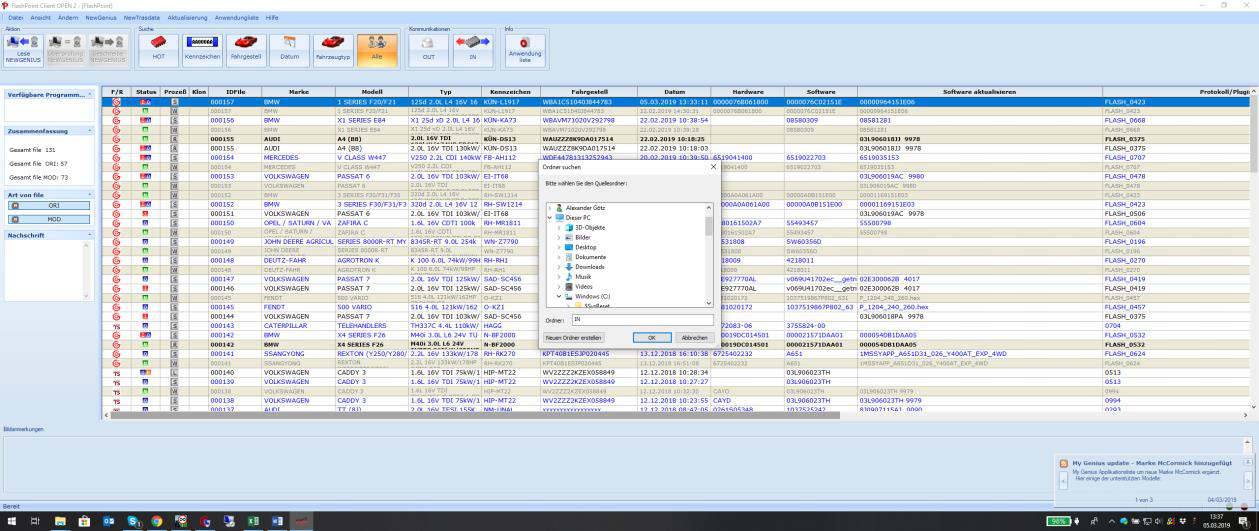Click the Marke column header
The width and height of the screenshot is (1259, 531).
click(x=298, y=91)
